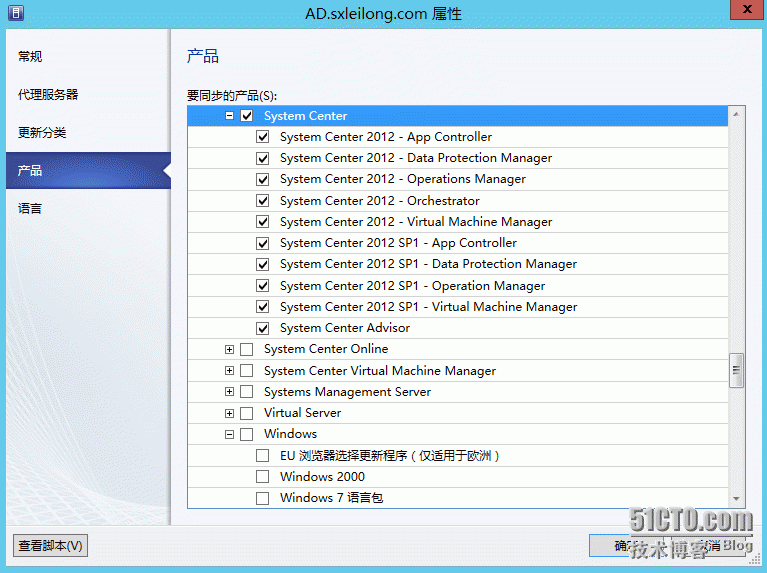
Task: Check System Center Virtual Machine Manager checkbox
Action: [247, 370]
